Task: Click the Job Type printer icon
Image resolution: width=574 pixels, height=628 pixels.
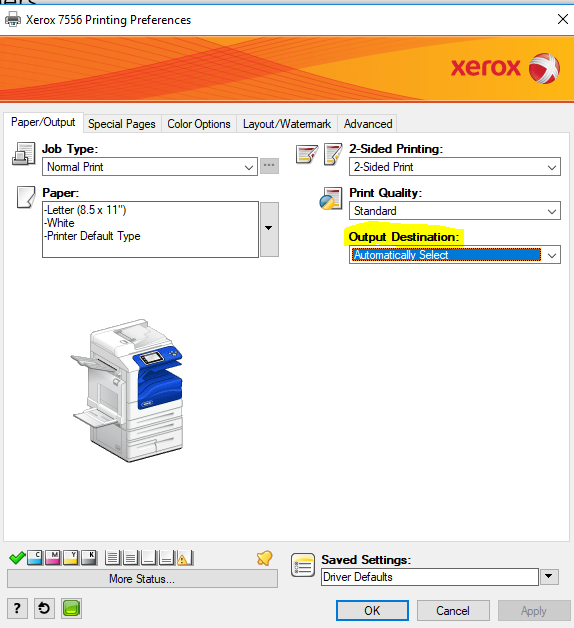Action: tap(24, 154)
